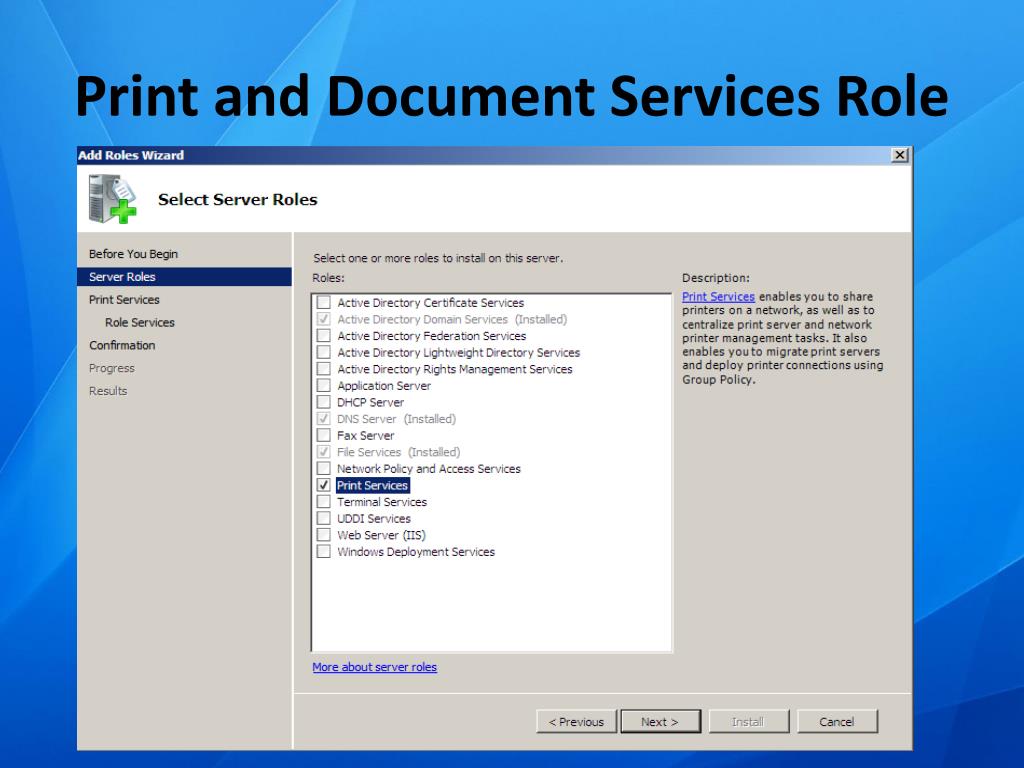
Task: Select the Web Server (IIS) label
Action: (381, 535)
